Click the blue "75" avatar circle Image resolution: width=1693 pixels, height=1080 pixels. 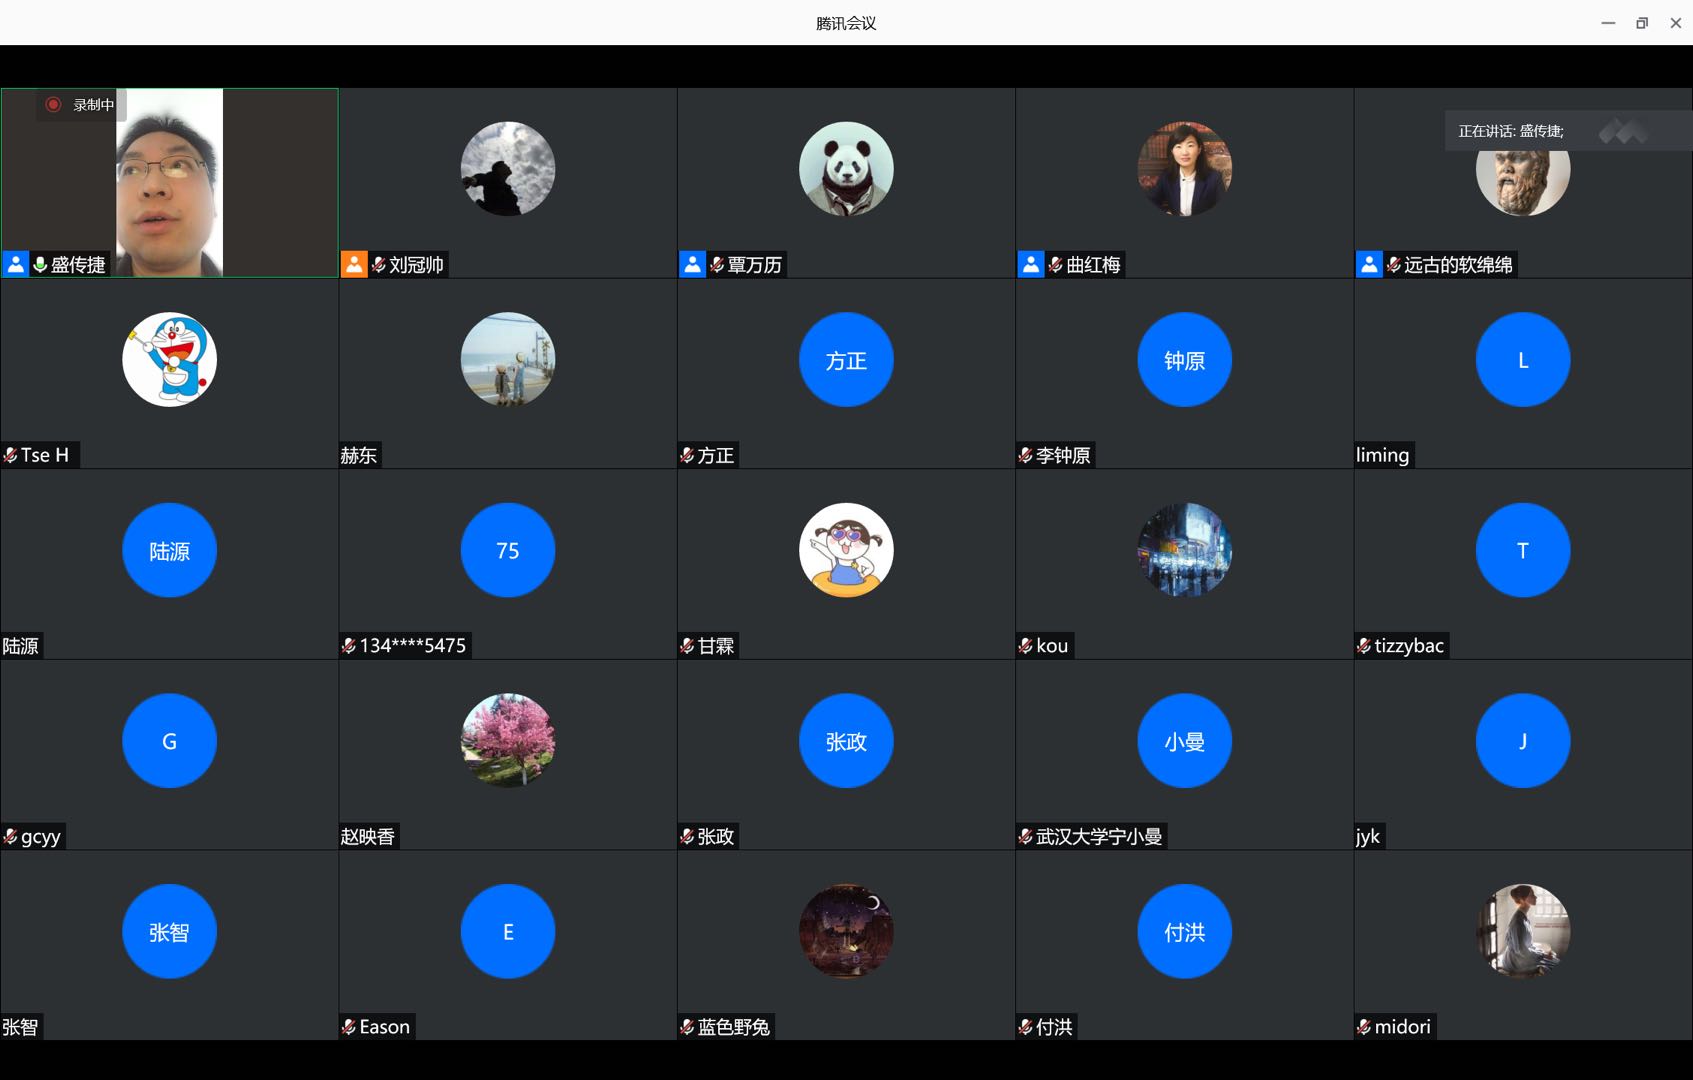tap(508, 550)
